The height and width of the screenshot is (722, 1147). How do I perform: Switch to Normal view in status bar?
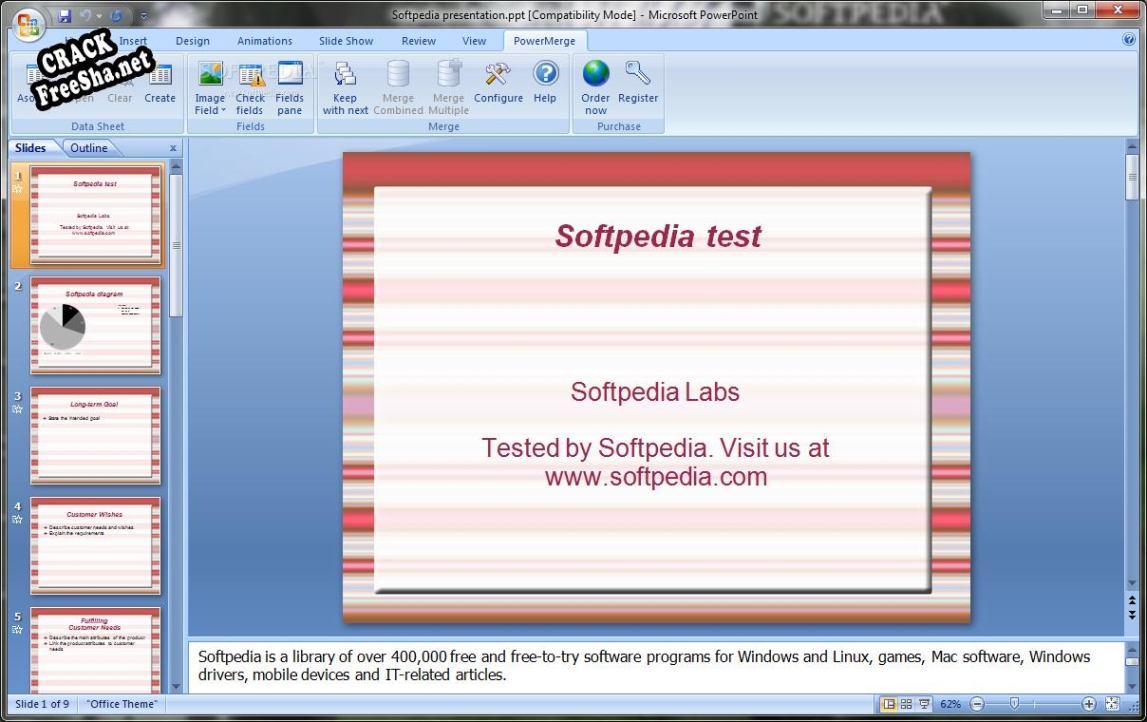point(888,704)
